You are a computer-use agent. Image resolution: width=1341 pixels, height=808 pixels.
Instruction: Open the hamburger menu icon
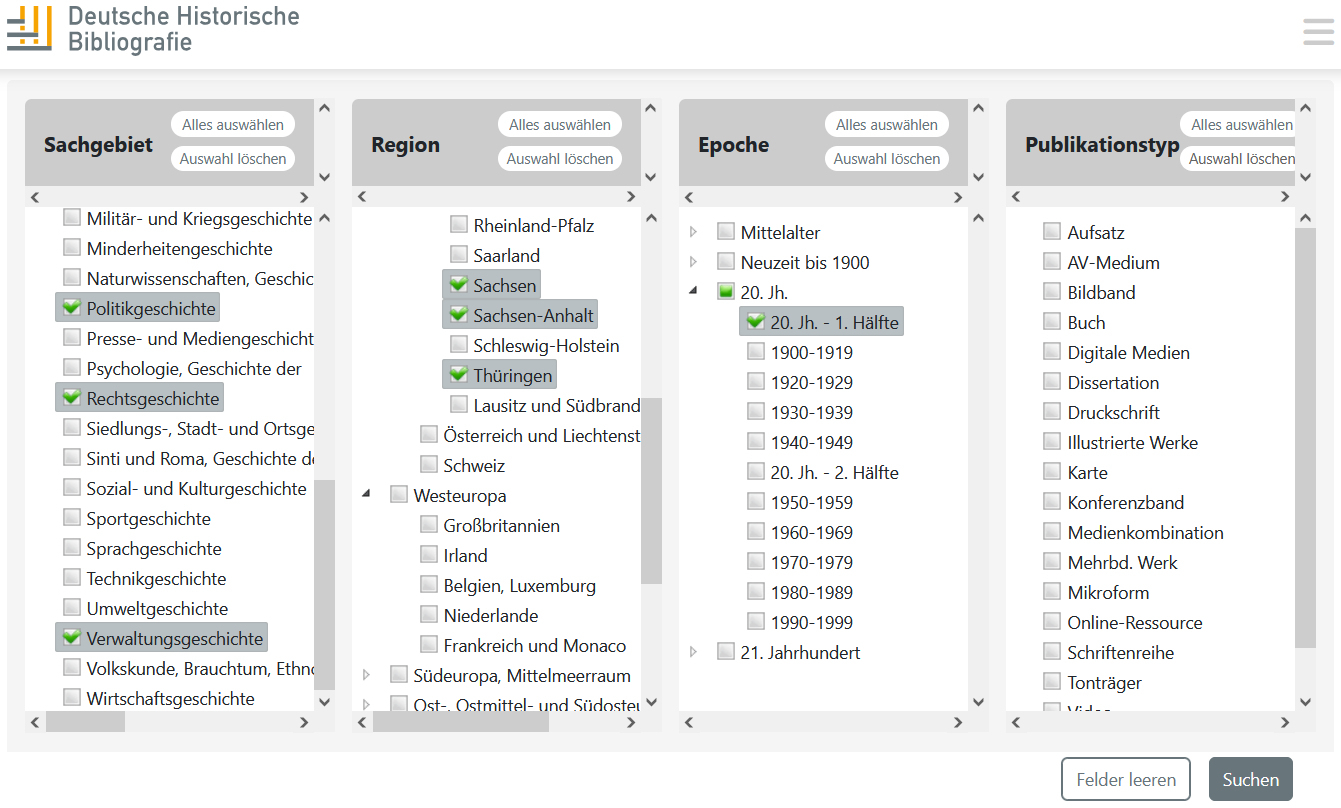[1318, 32]
